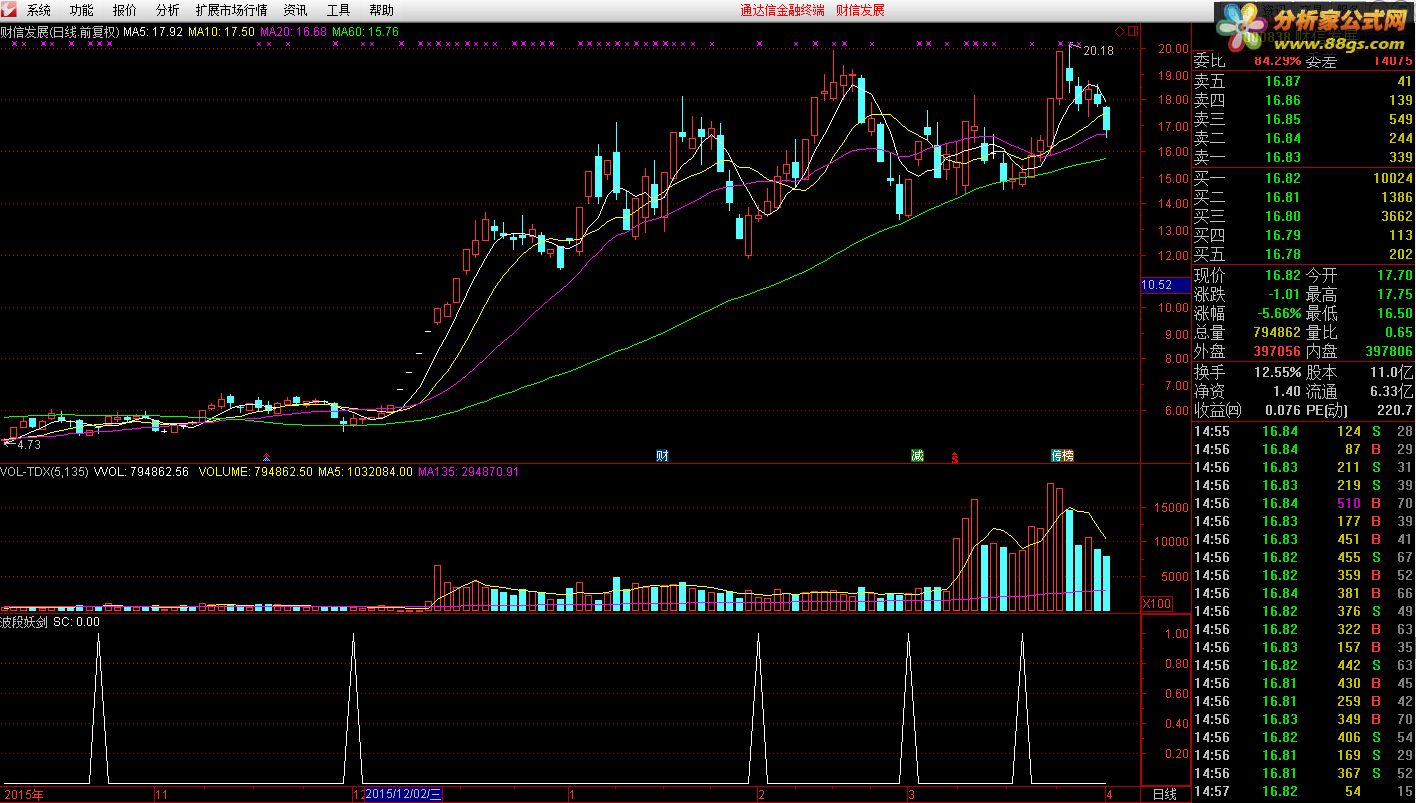Select the 14:57 trade tick row
This screenshot has width=1416, height=803.
[1303, 792]
